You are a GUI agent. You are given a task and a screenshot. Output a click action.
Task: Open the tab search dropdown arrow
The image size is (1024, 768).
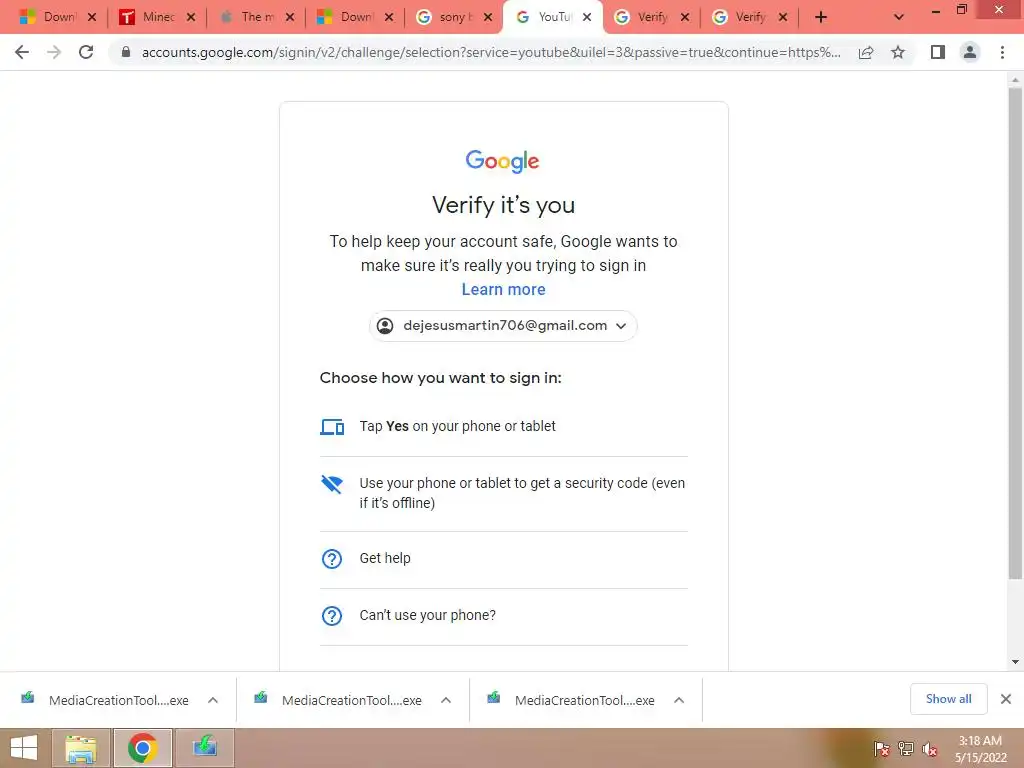[899, 17]
